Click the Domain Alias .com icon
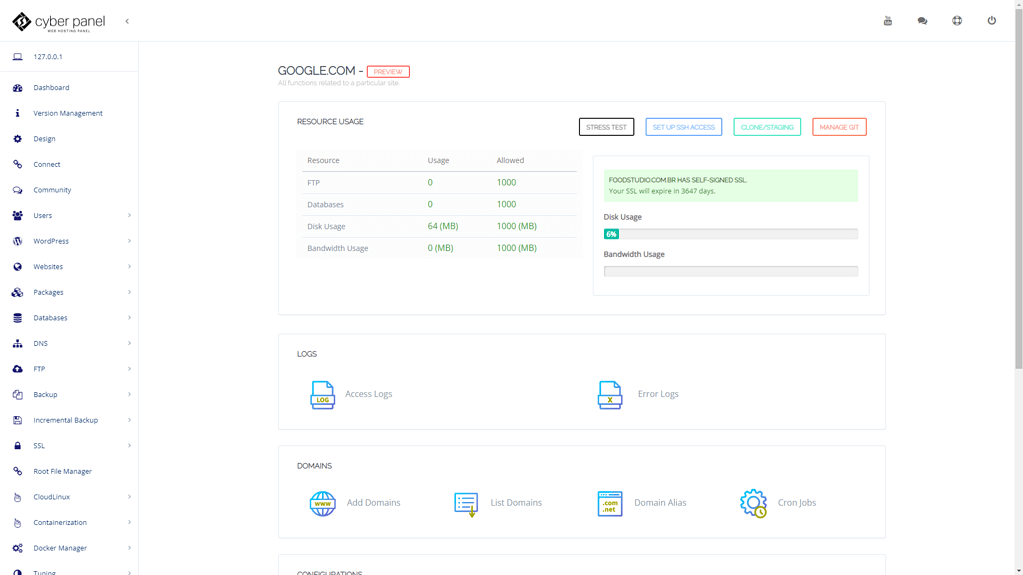The image size is (1023, 575). click(x=610, y=503)
